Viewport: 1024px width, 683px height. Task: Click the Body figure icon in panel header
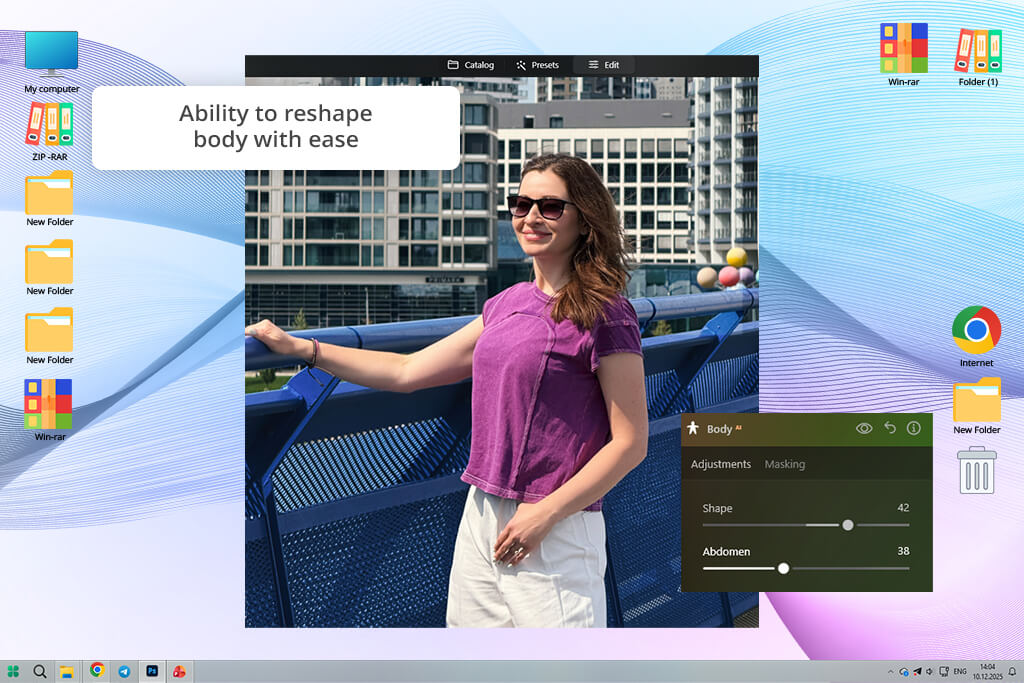693,428
